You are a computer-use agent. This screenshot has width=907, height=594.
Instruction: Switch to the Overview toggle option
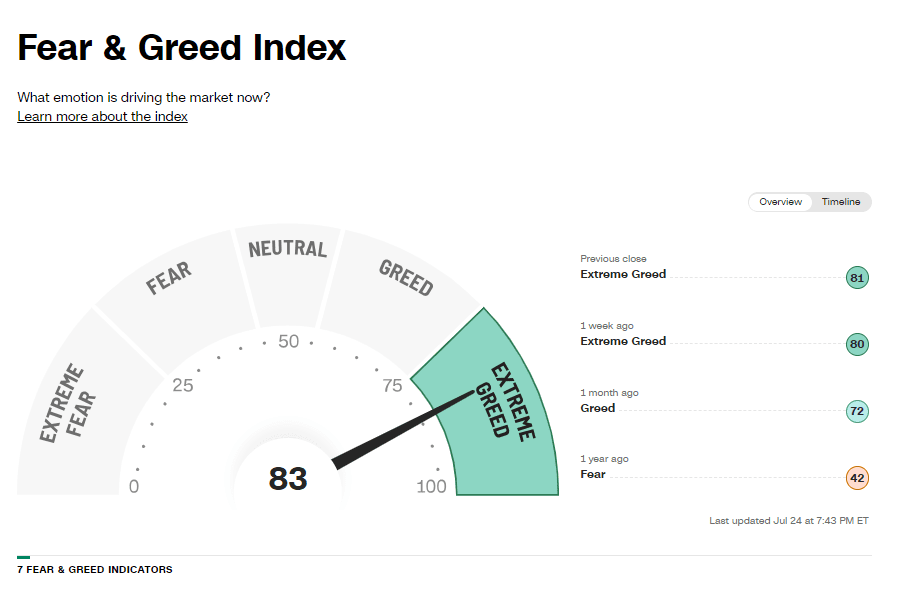[x=780, y=202]
